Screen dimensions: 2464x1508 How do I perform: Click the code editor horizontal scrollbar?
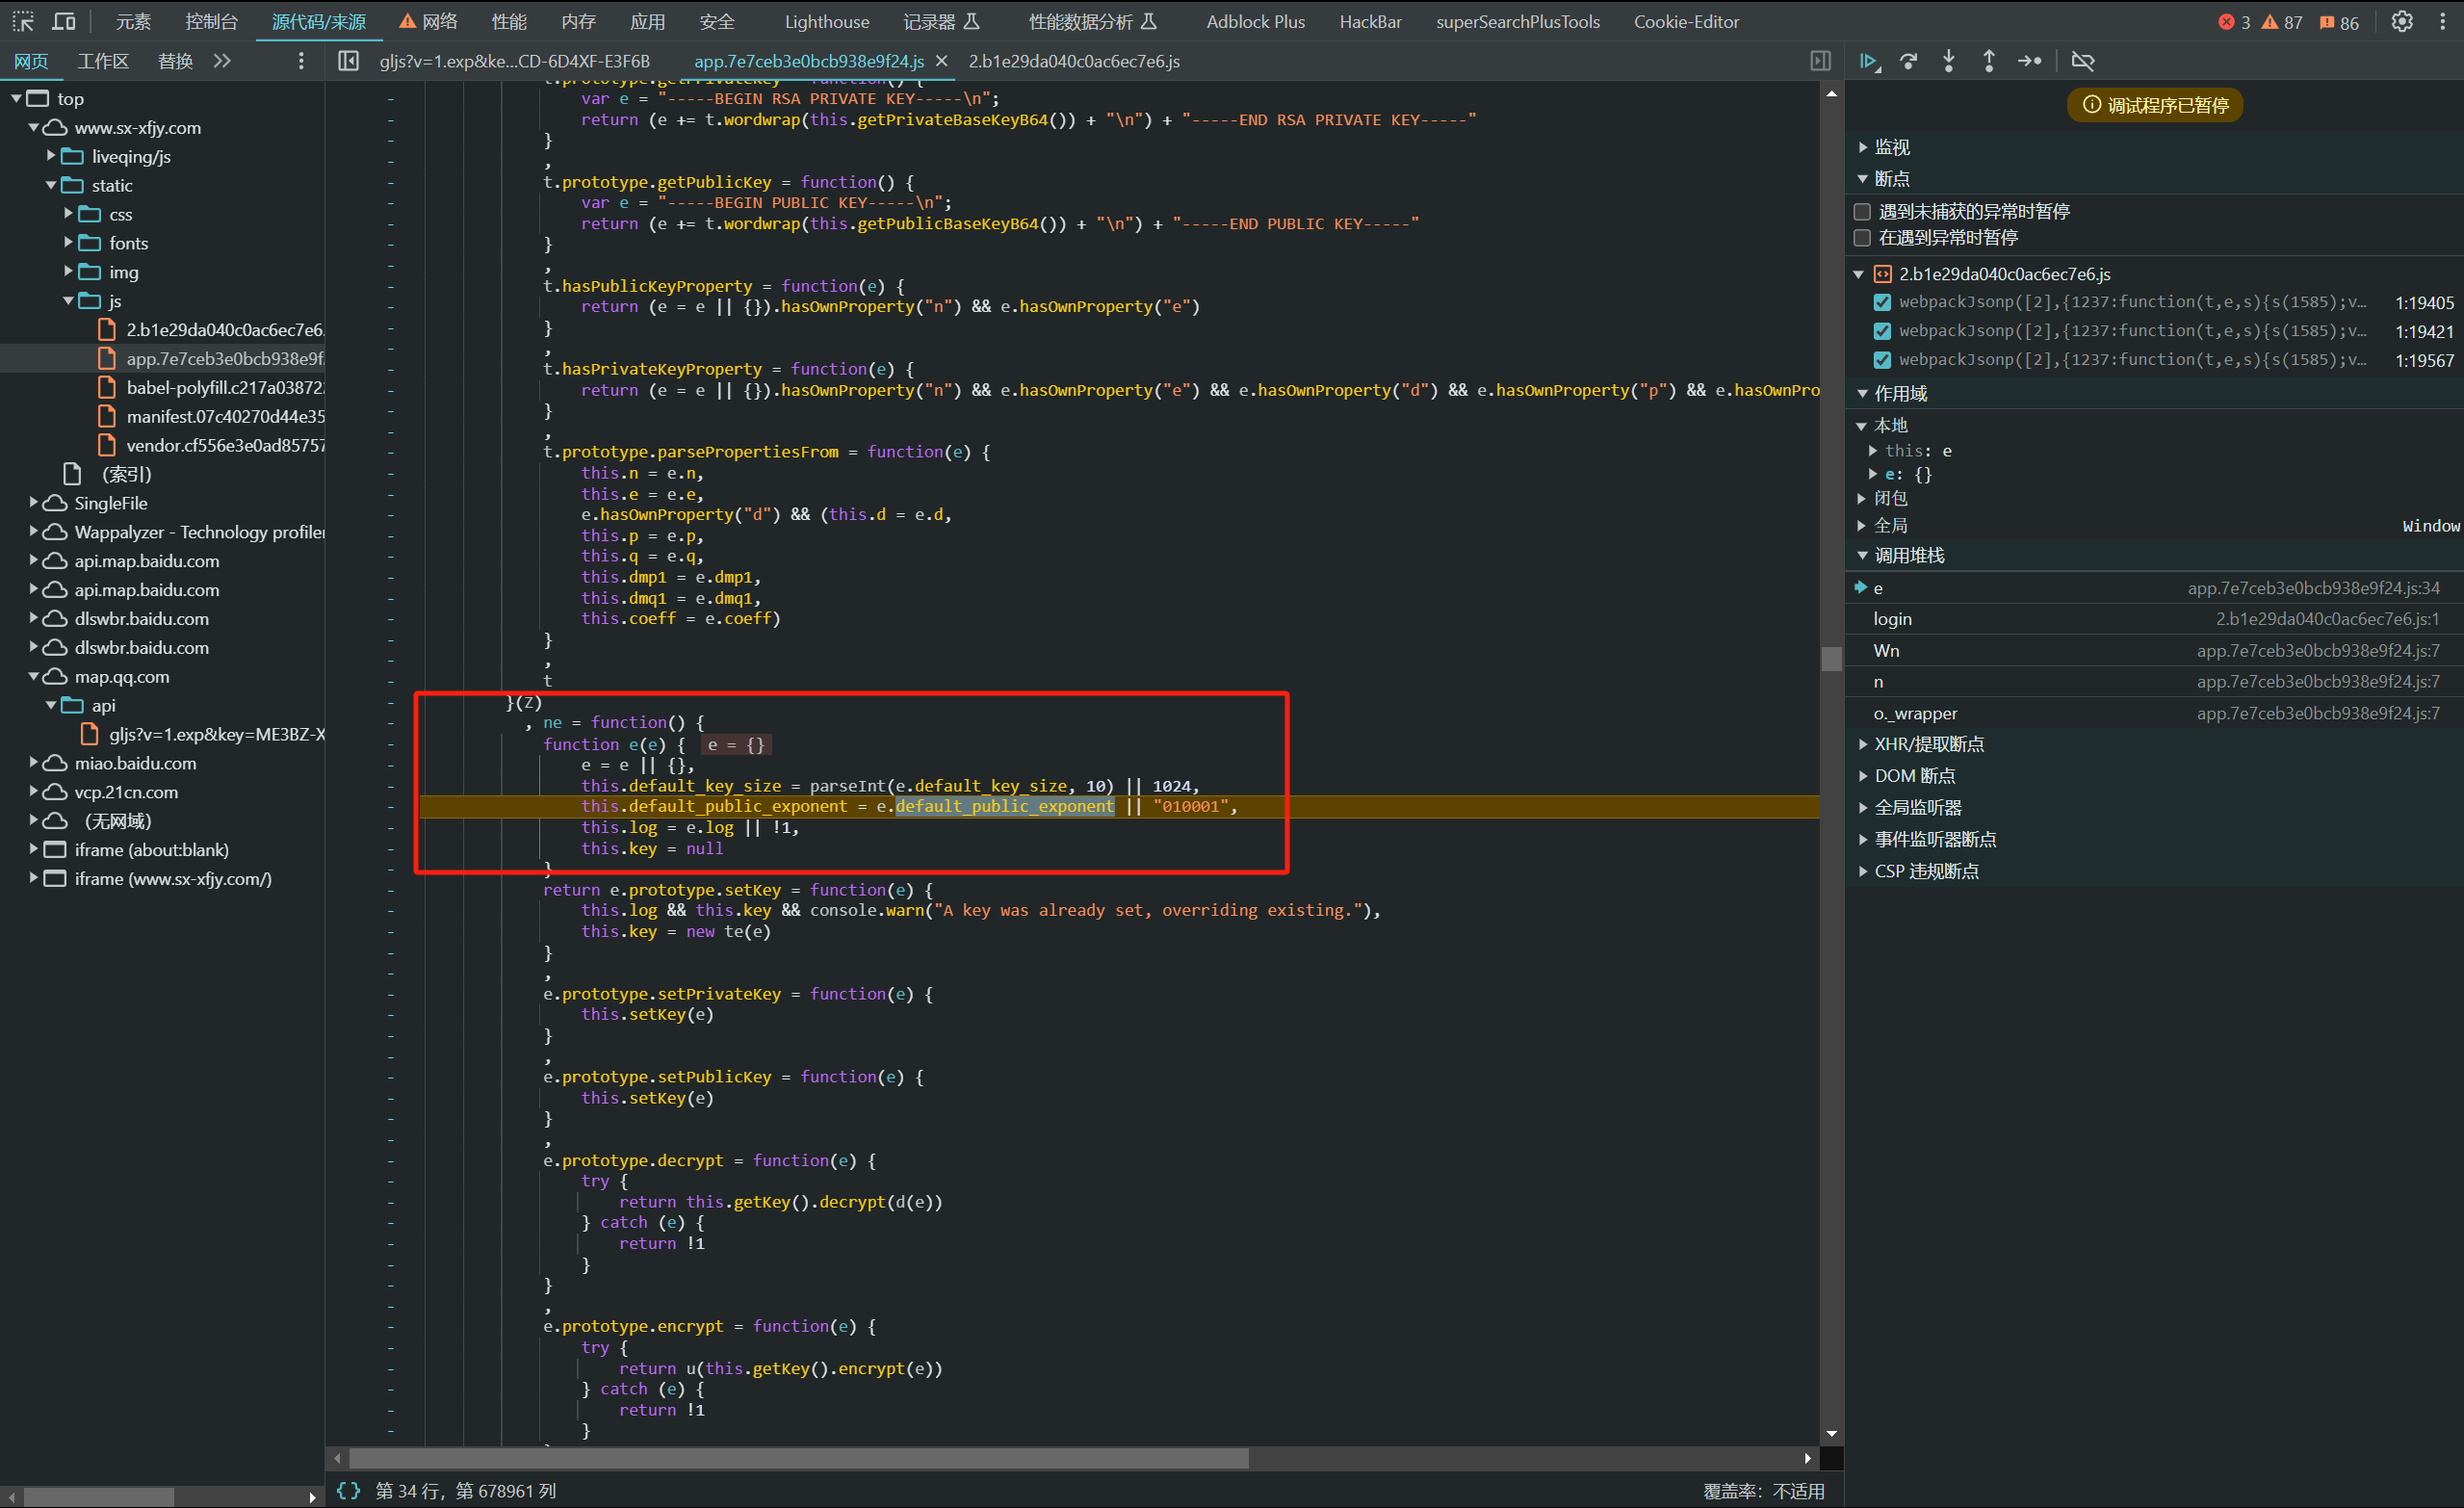coord(798,1458)
